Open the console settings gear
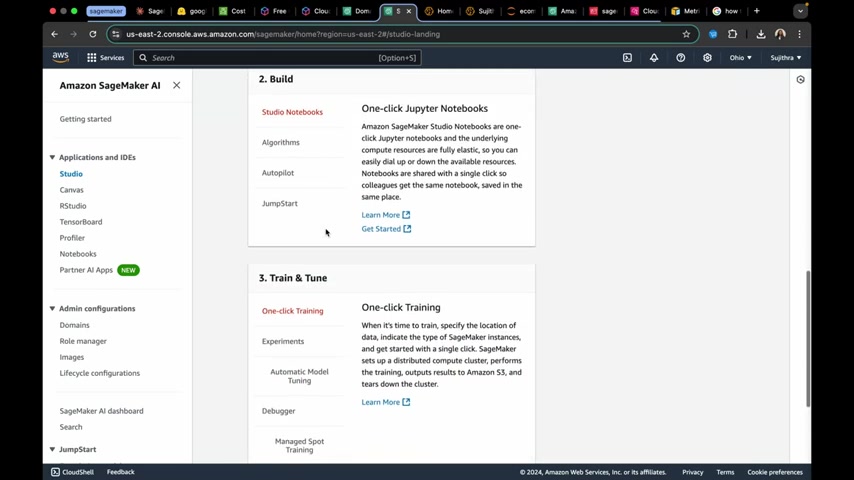This screenshot has width=854, height=480. click(707, 58)
